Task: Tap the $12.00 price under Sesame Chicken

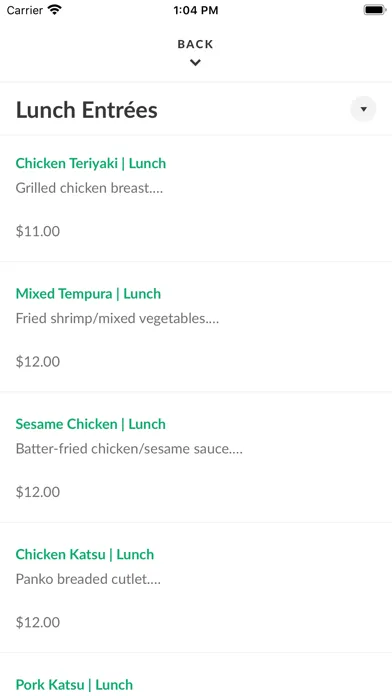Action: pos(38,492)
